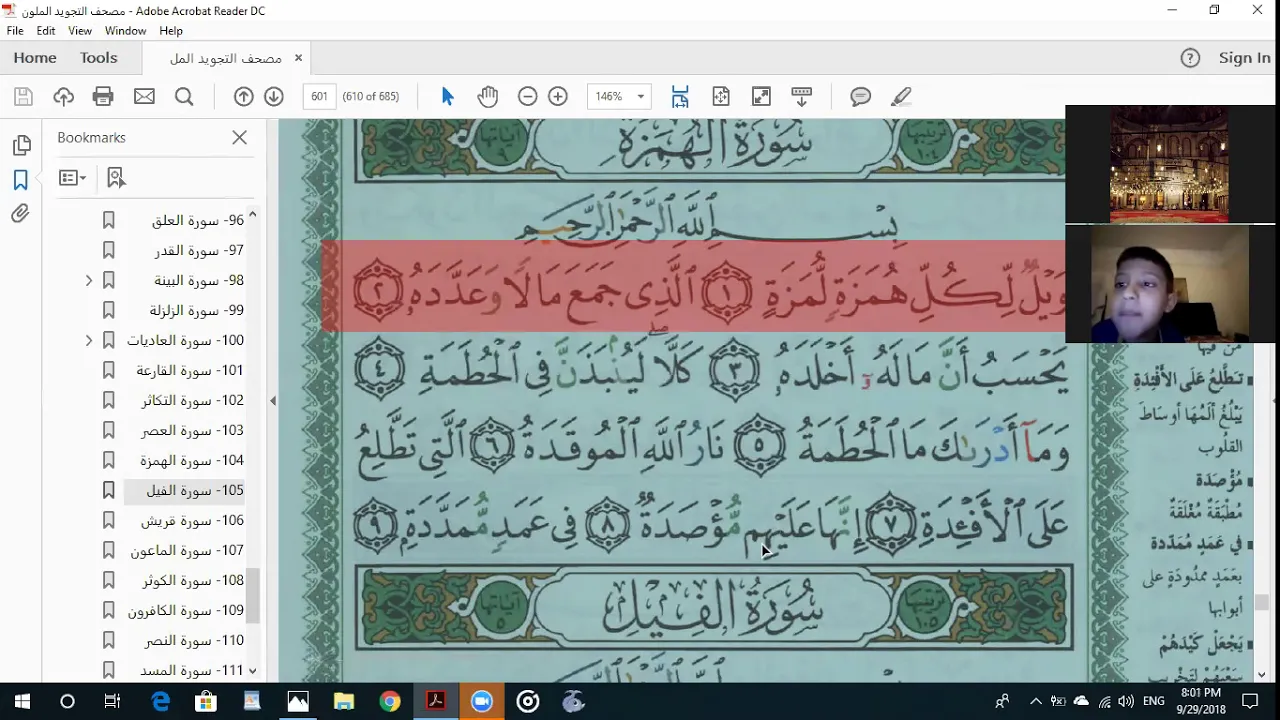Select the highlight pen tool
Viewport: 1280px width, 720px height.
pyautogui.click(x=901, y=96)
